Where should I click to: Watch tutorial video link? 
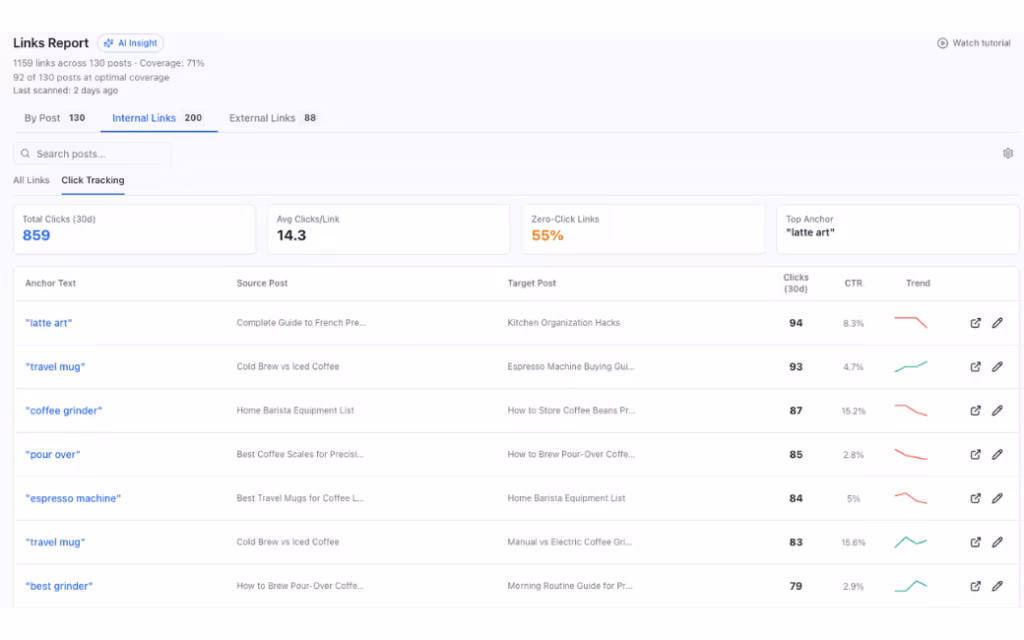pos(974,43)
